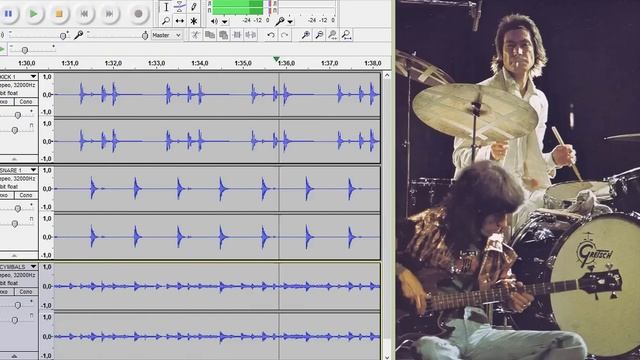Redo the last undone action
Screen dimensions: 640x360
(284, 35)
